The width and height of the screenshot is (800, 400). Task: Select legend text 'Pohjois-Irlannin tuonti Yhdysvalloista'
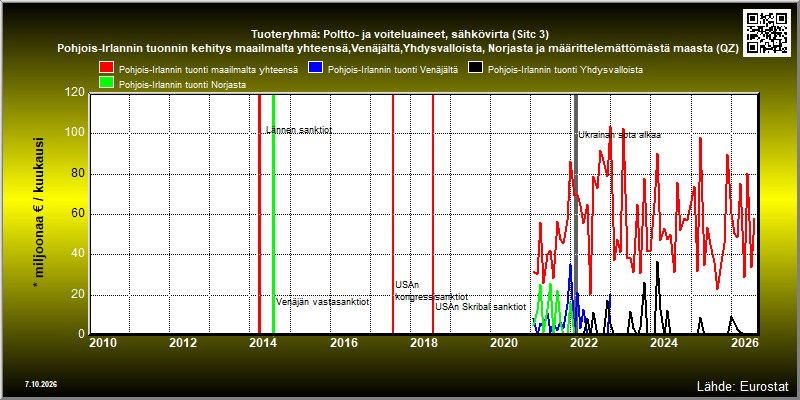565,69
